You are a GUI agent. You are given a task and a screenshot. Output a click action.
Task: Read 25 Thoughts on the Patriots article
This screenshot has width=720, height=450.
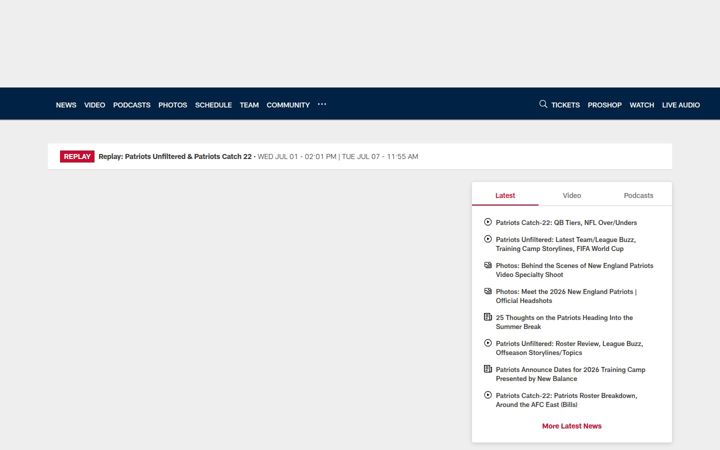tap(564, 322)
